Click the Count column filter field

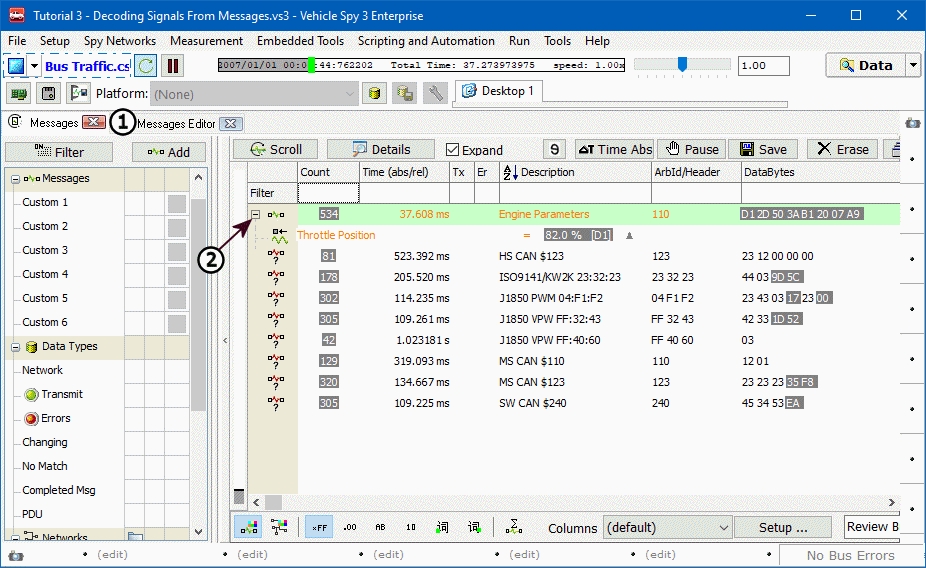point(327,193)
